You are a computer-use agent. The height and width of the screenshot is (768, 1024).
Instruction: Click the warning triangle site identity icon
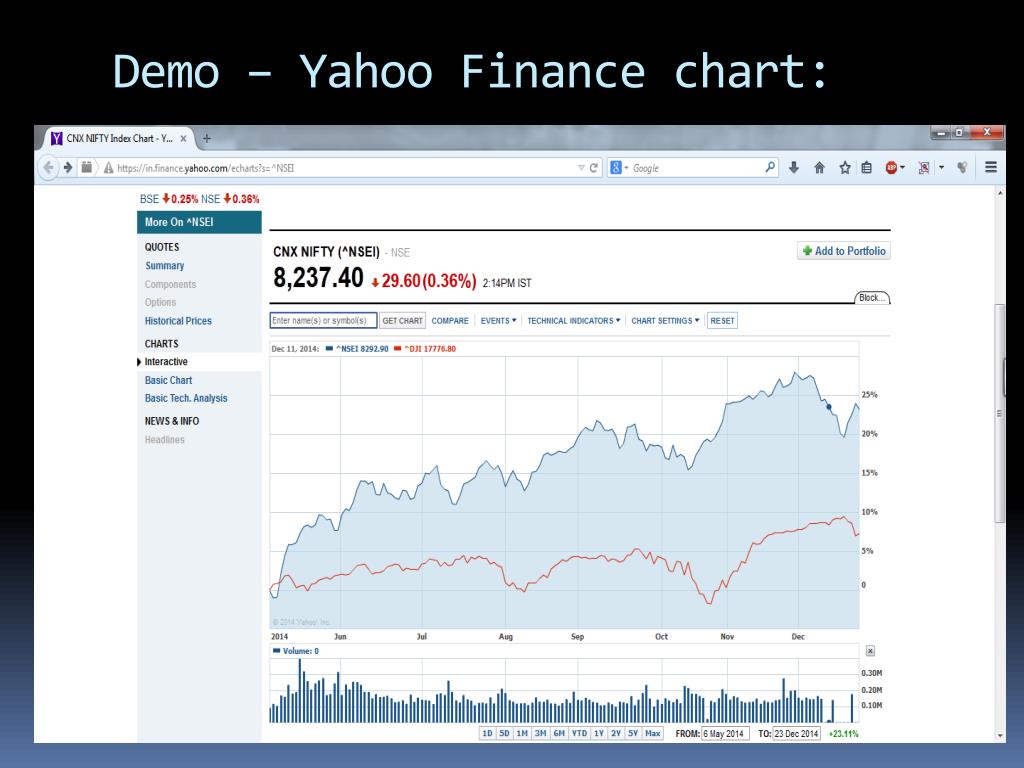[x=108, y=168]
